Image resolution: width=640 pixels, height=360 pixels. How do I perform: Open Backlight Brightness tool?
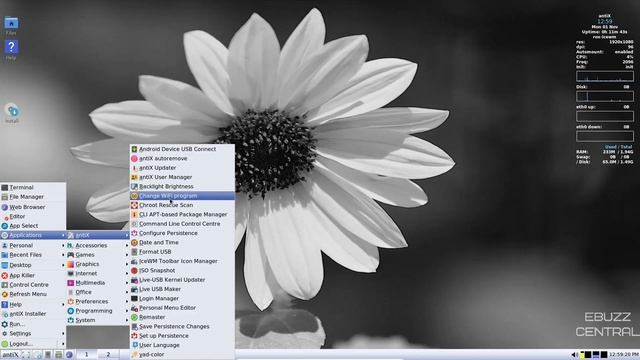pos(182,187)
